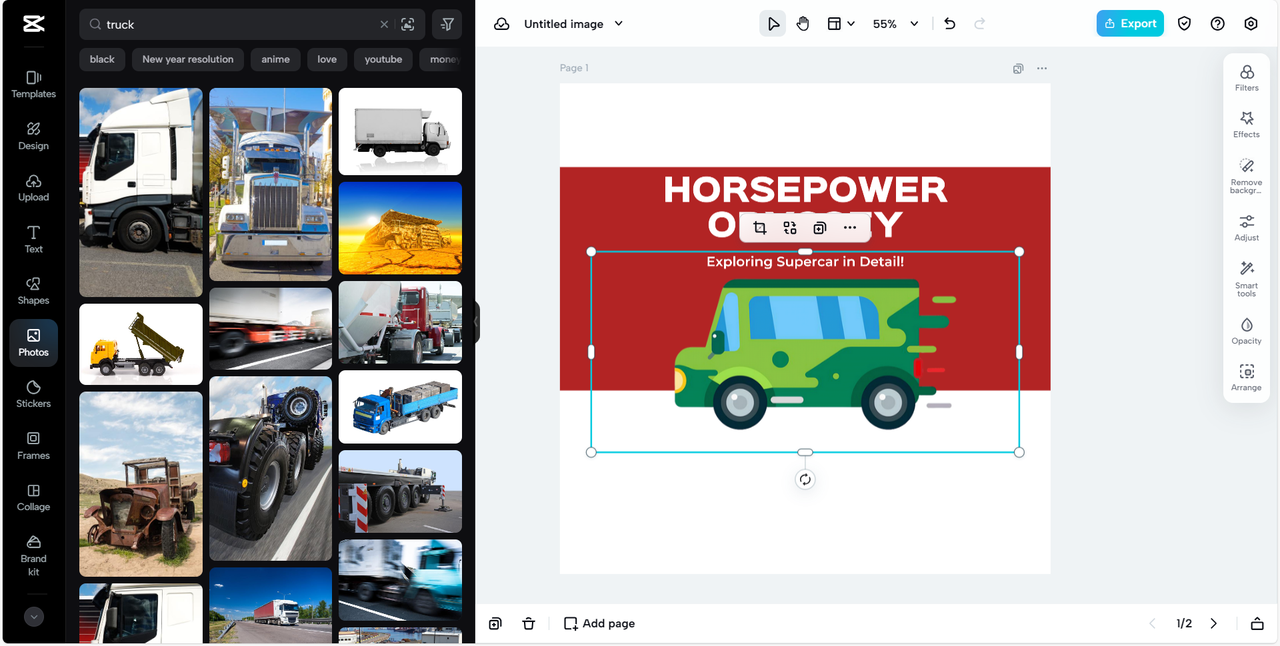Select the New year resolution chip
Image resolution: width=1280 pixels, height=646 pixels.
188,59
